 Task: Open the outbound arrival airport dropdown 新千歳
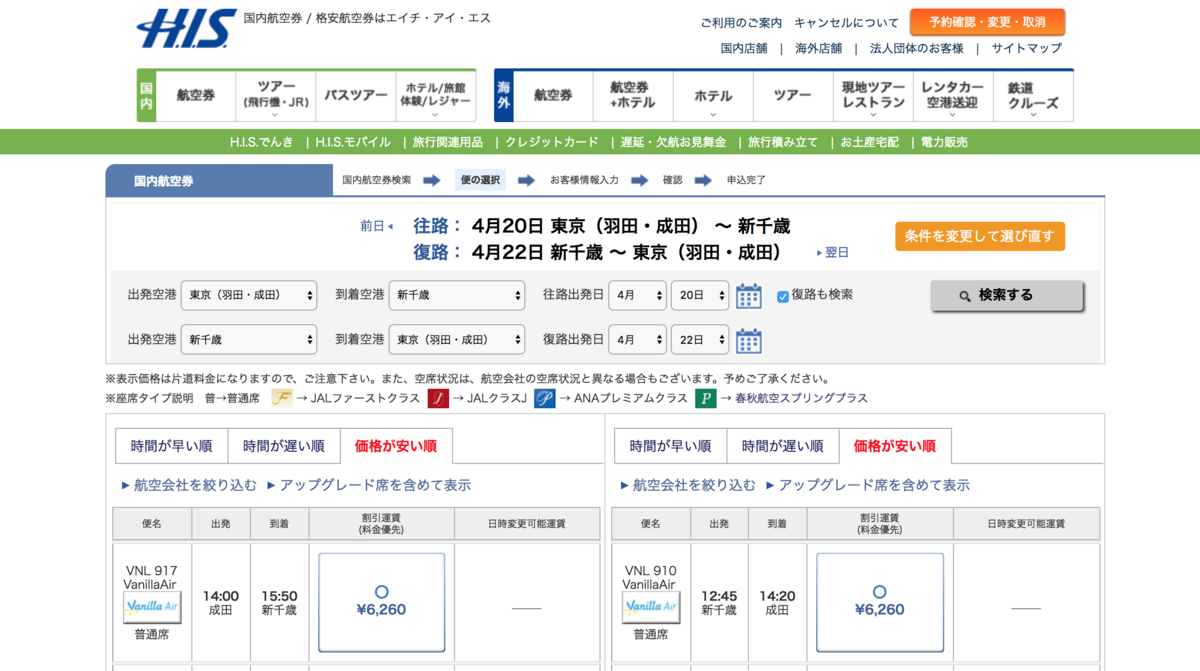click(457, 295)
